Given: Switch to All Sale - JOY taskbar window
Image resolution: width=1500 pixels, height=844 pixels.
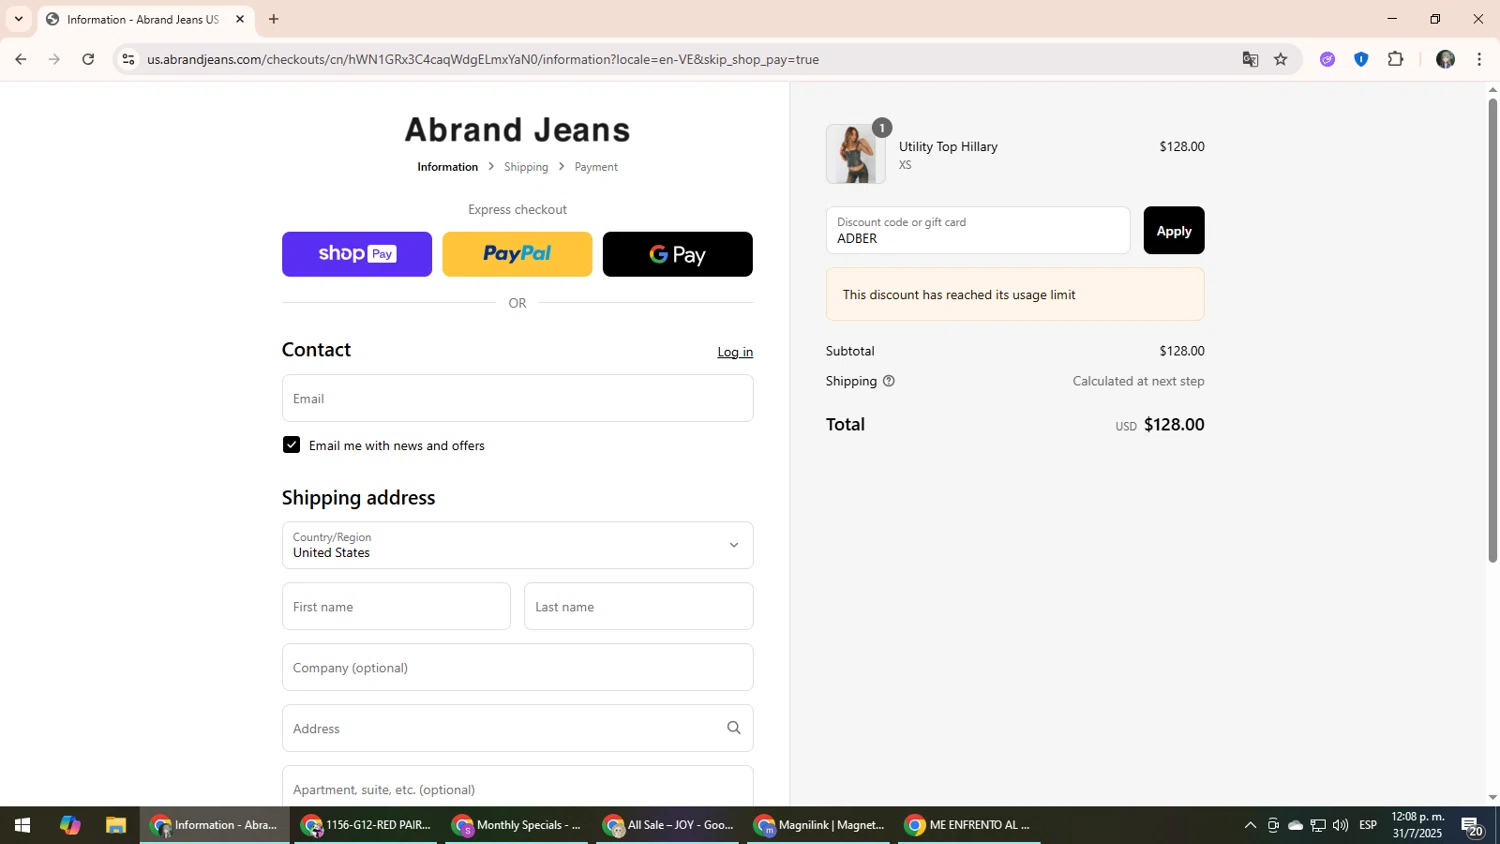Looking at the screenshot, I should tap(668, 825).
